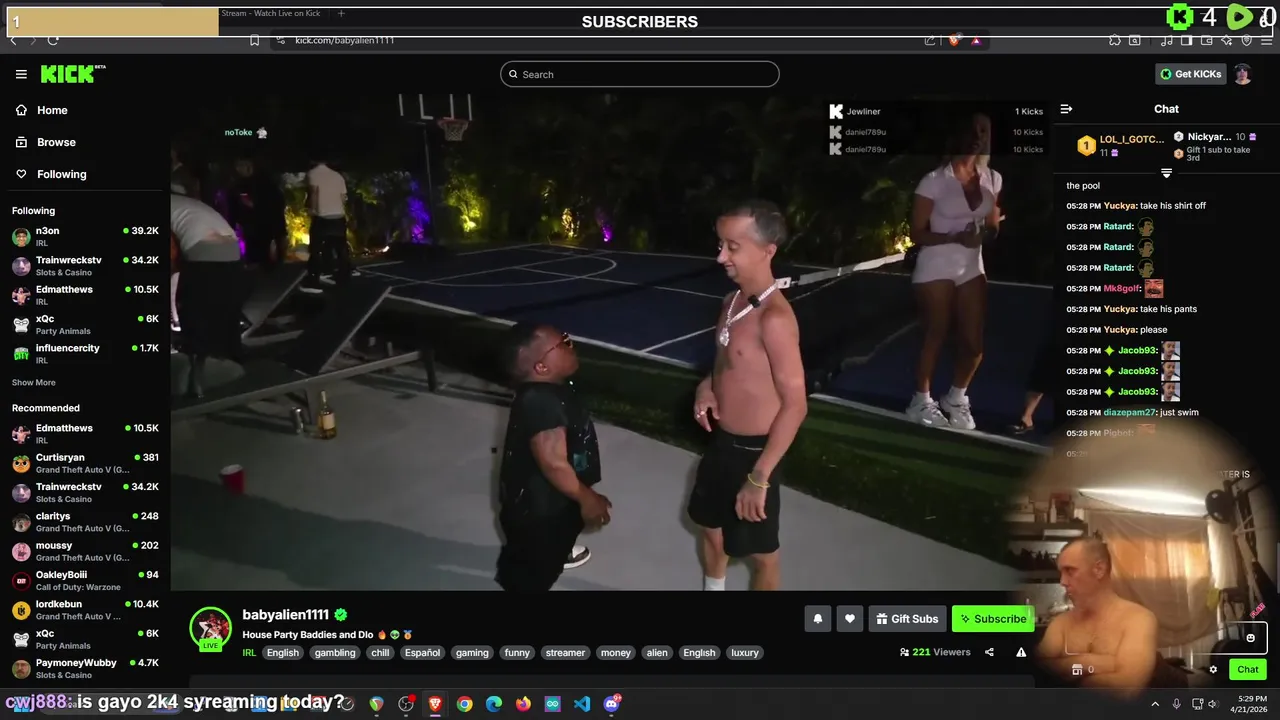Image resolution: width=1280 pixels, height=720 pixels.
Task: Open Google Chrome from taskbar
Action: (464, 704)
